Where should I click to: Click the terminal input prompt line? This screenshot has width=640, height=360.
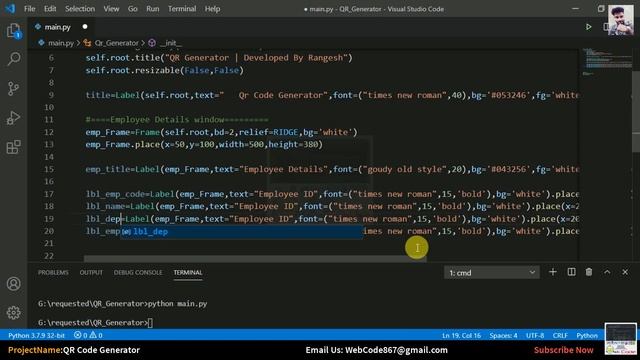(x=96, y=322)
